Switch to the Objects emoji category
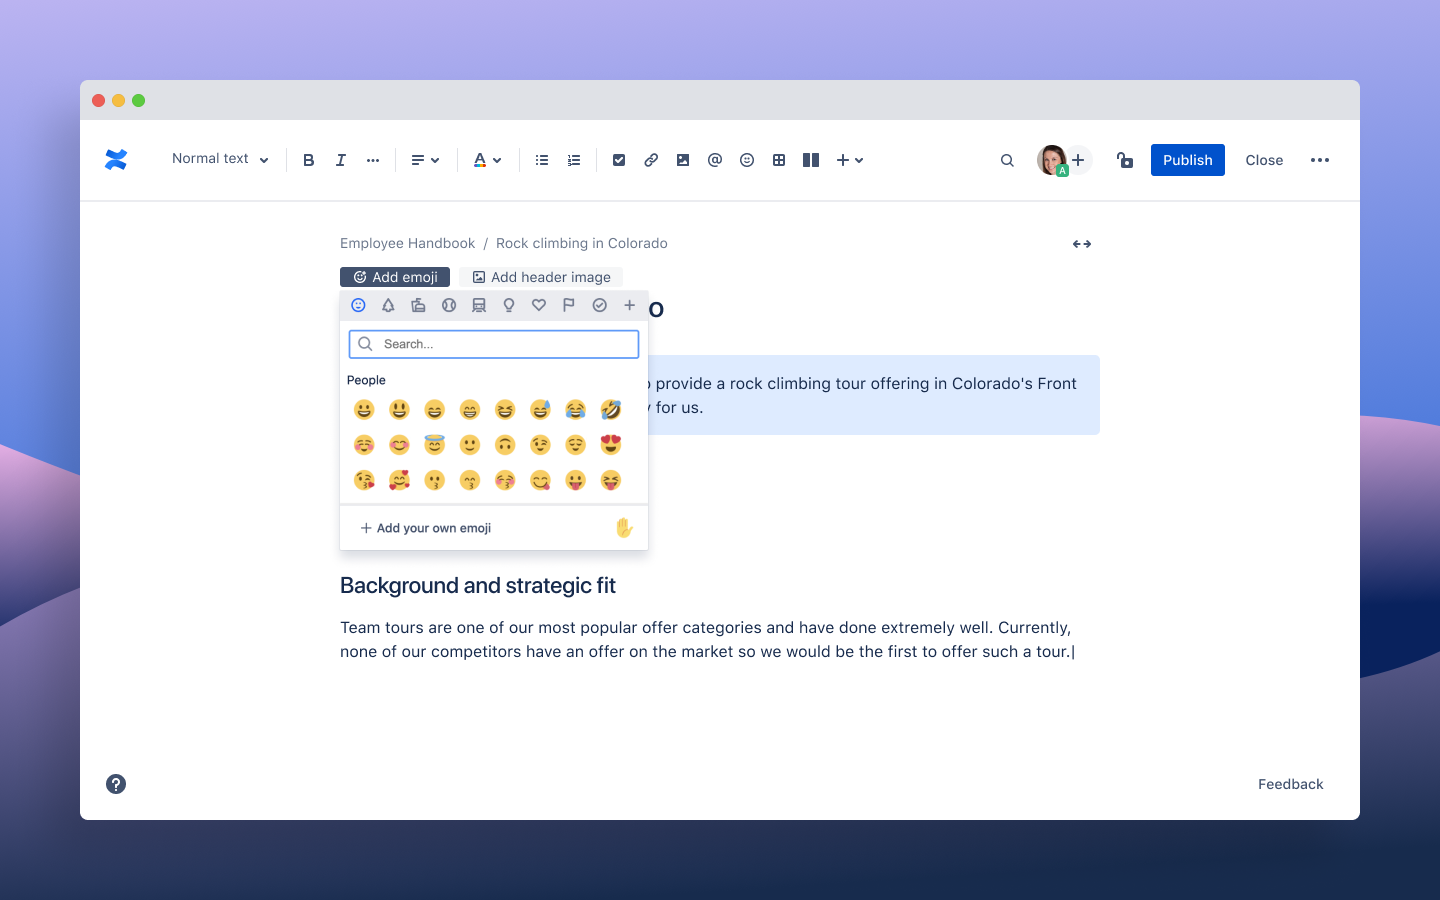The height and width of the screenshot is (900, 1440). 509,305
